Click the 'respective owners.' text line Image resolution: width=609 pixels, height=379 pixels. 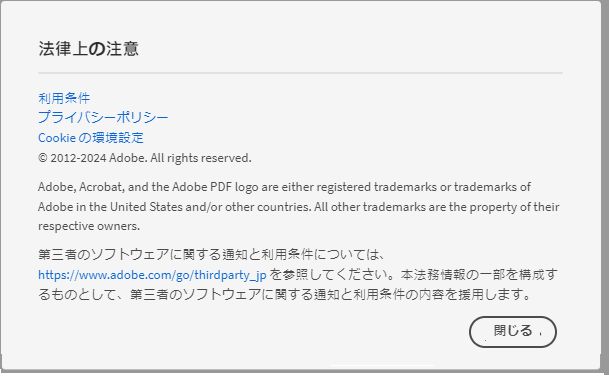pos(89,226)
